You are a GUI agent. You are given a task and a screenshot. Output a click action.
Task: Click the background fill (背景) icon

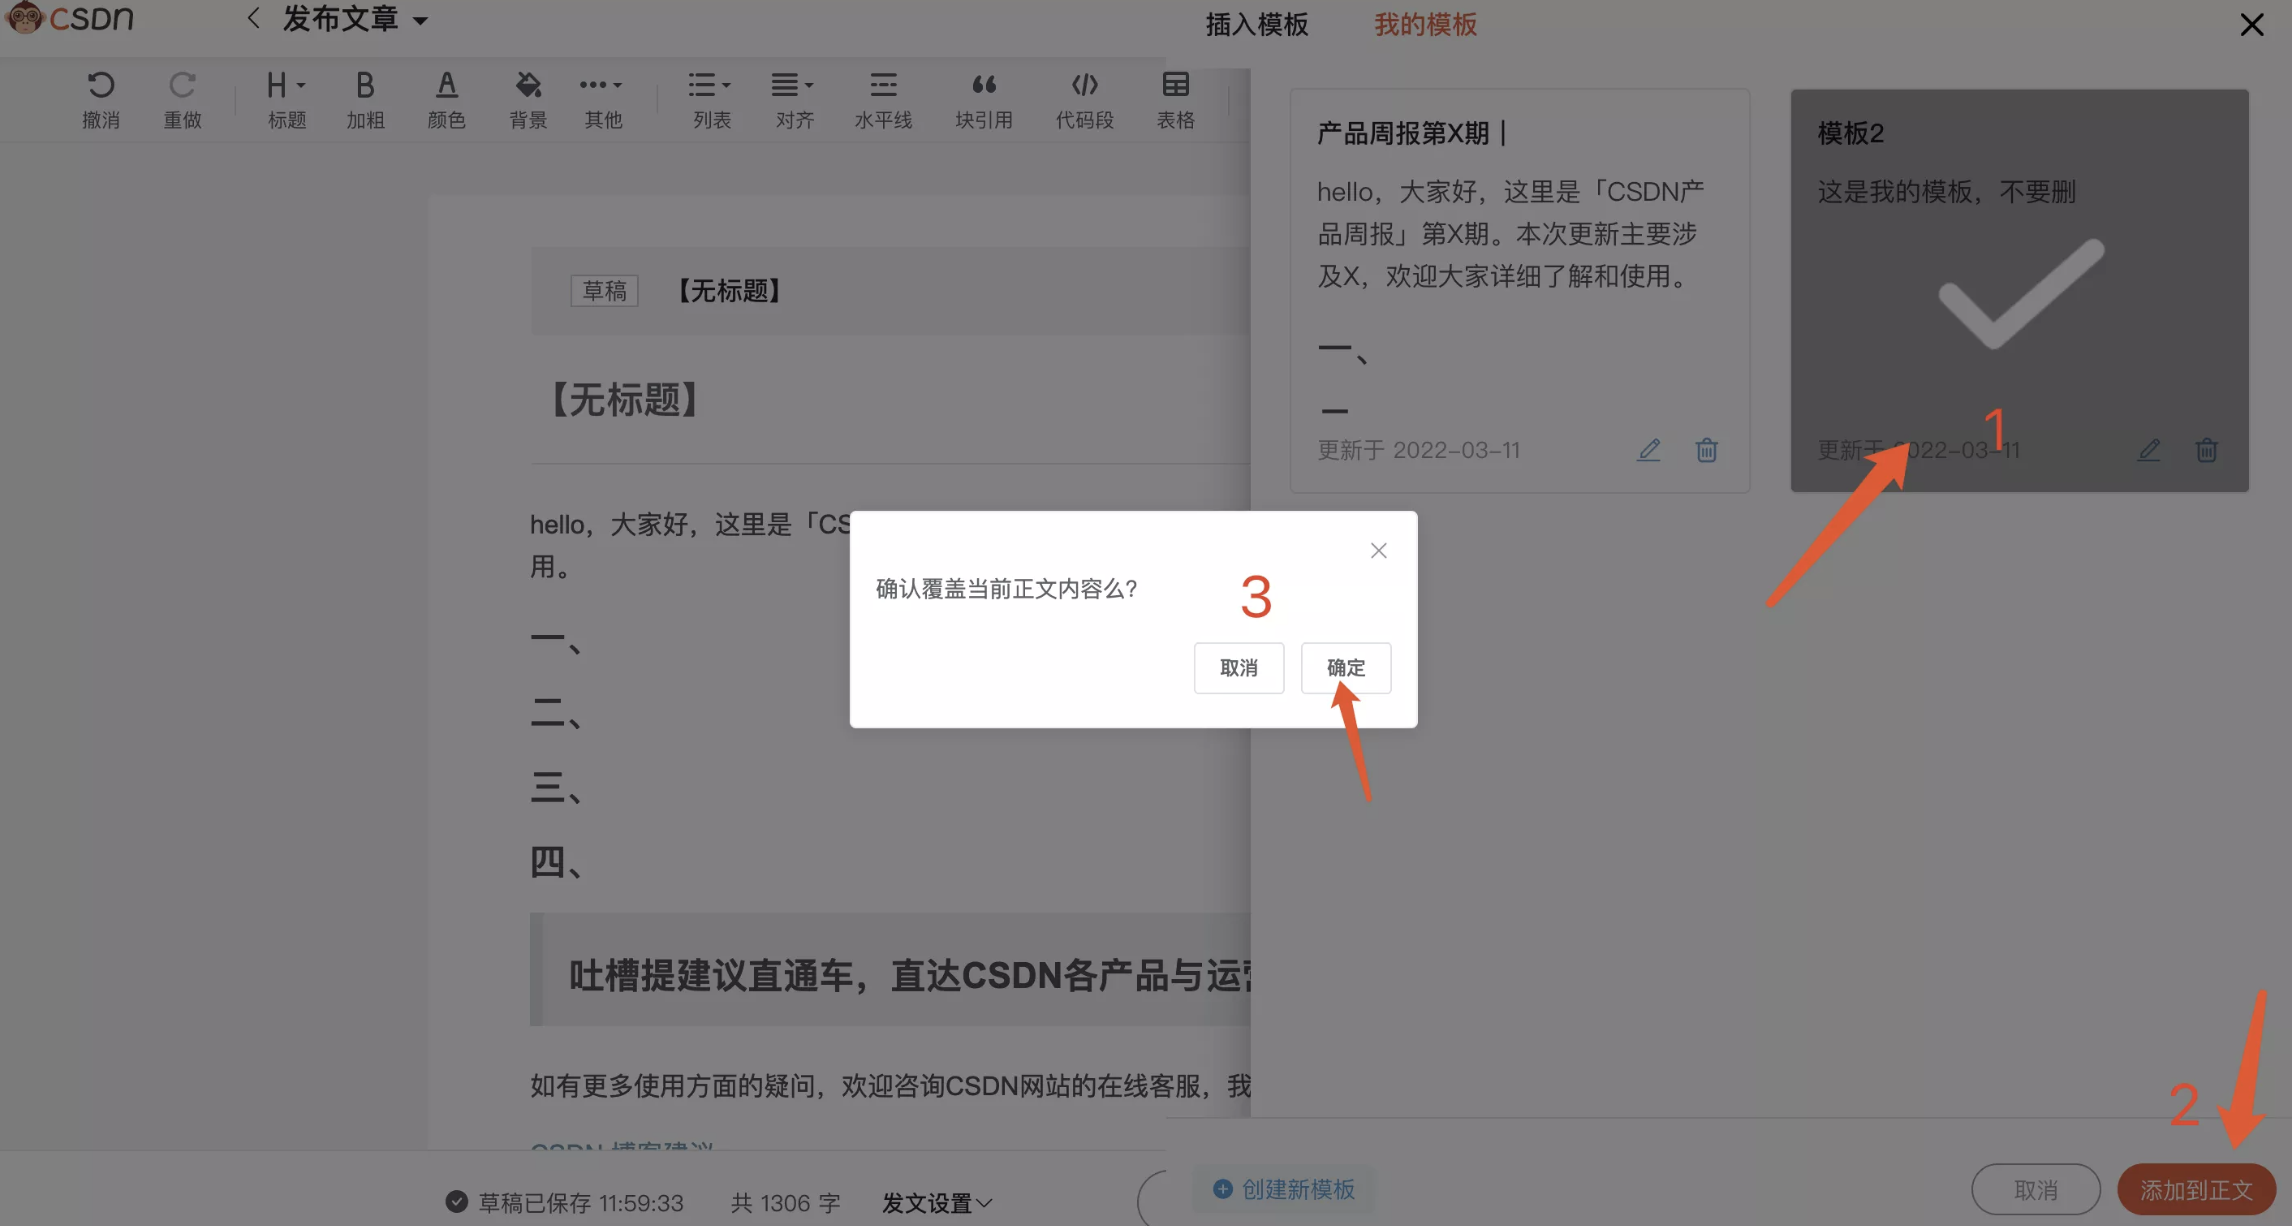point(527,86)
